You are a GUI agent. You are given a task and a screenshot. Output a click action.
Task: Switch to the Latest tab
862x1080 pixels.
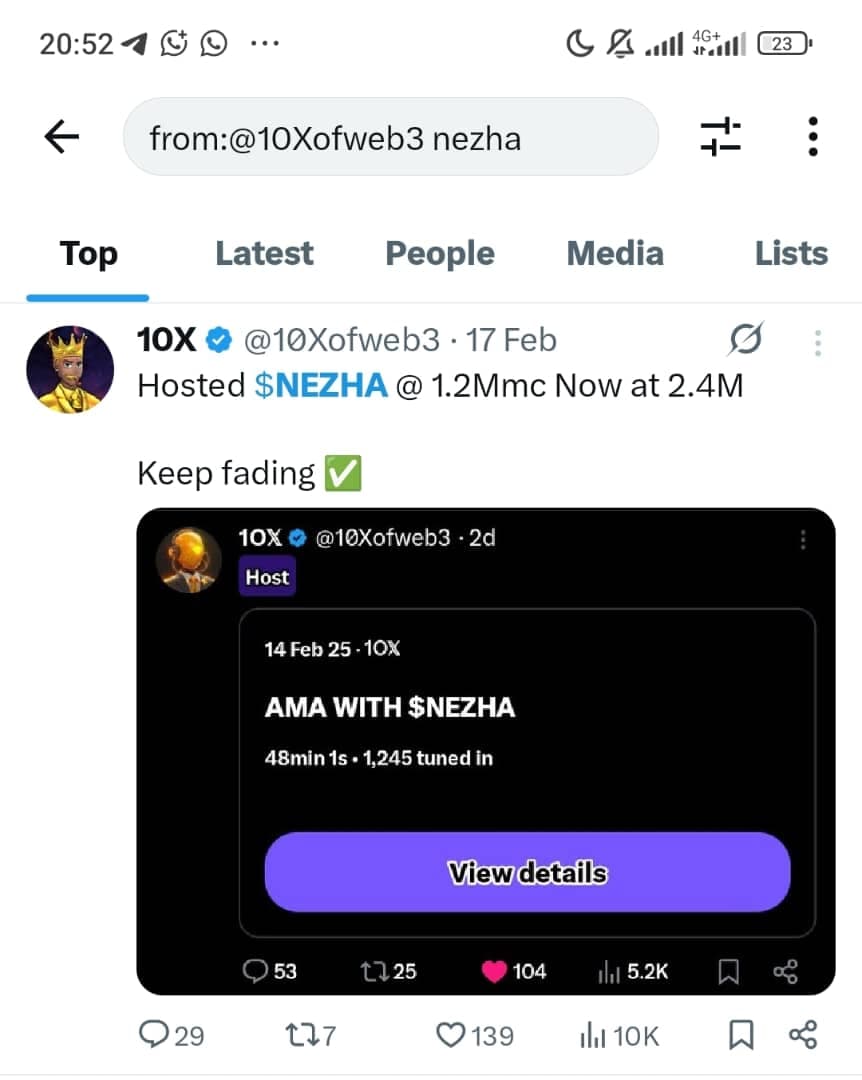pos(263,253)
